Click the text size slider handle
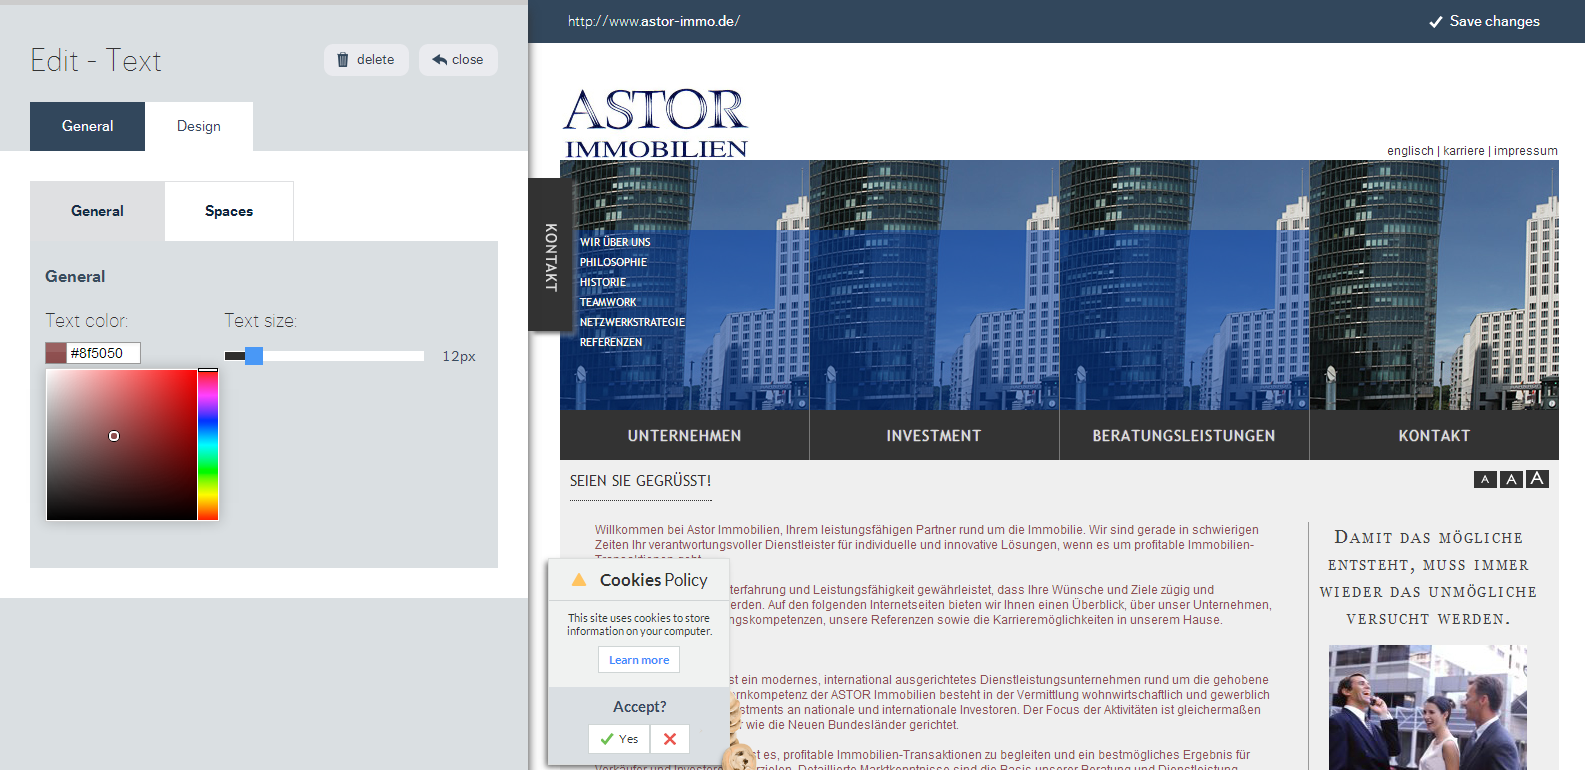 [254, 356]
